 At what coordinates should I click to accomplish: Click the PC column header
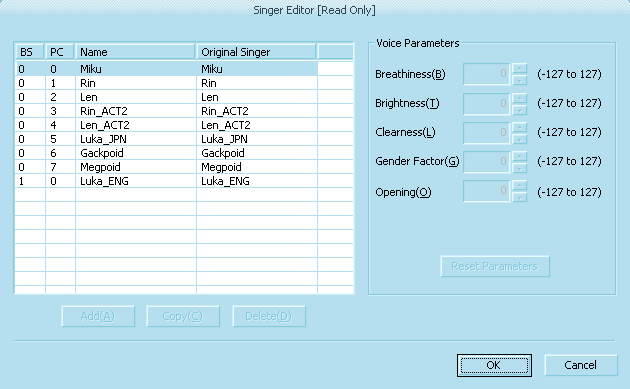point(60,52)
